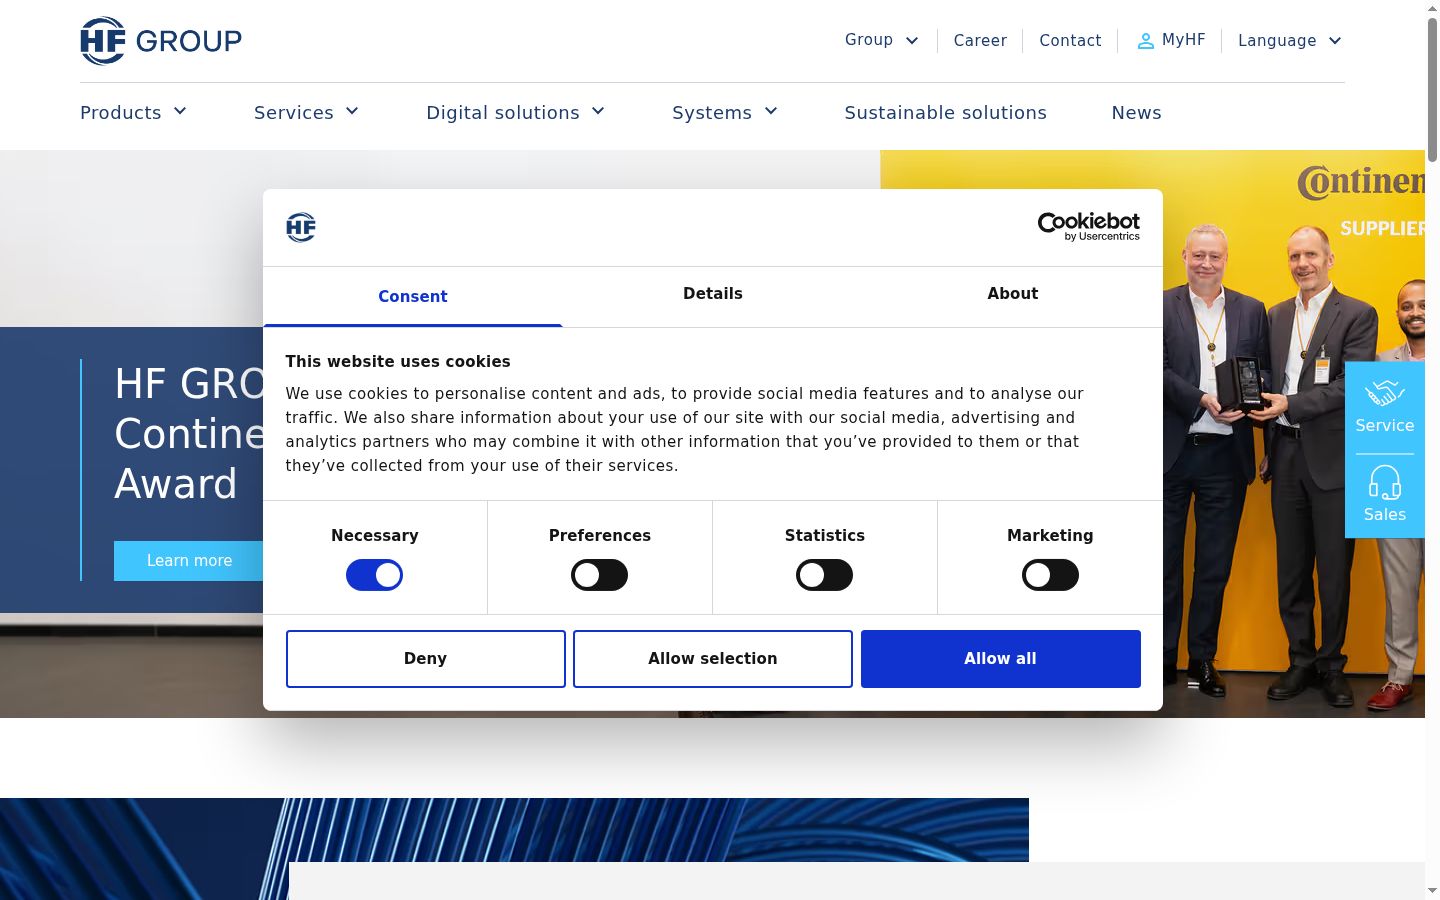Open the Service handshake icon panel
The height and width of the screenshot is (900, 1440).
pos(1385,408)
